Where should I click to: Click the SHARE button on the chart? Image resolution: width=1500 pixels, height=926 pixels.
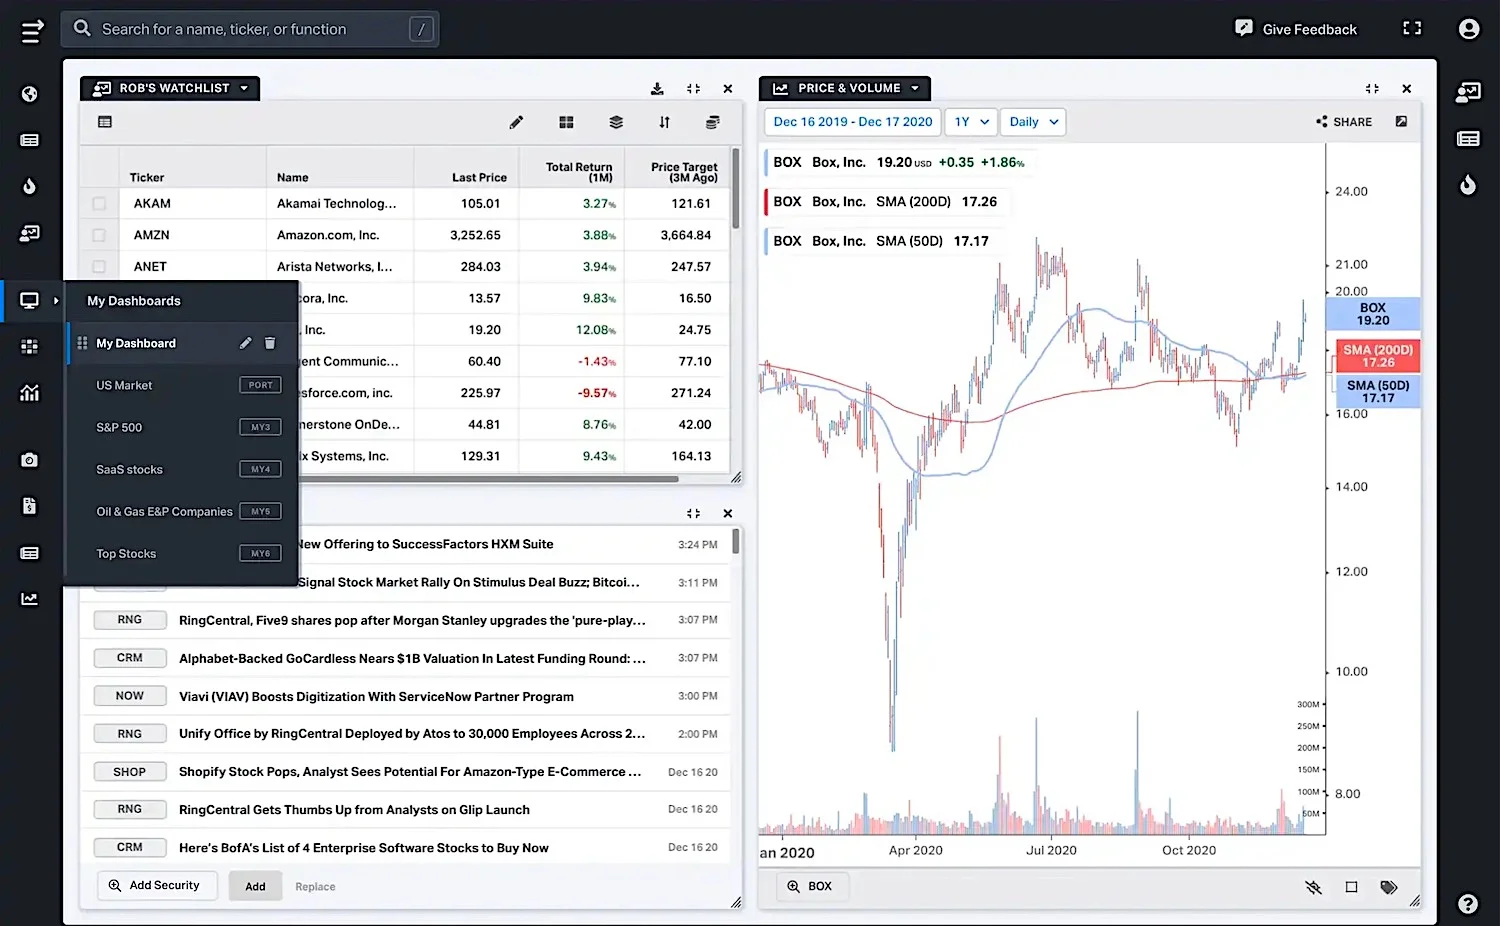click(x=1344, y=122)
